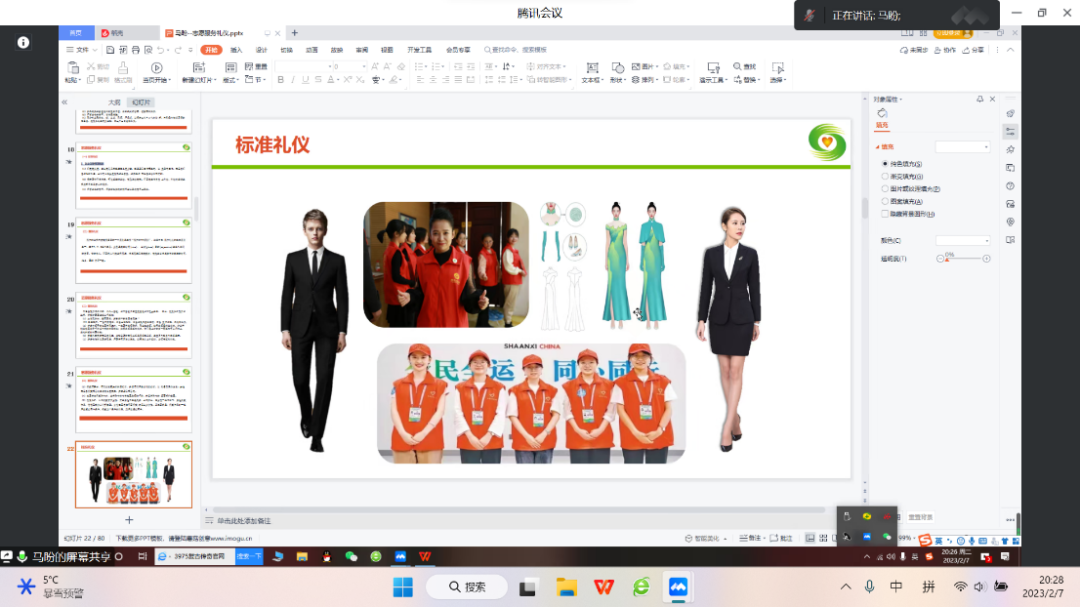Open the fill preset dropdown

962,147
